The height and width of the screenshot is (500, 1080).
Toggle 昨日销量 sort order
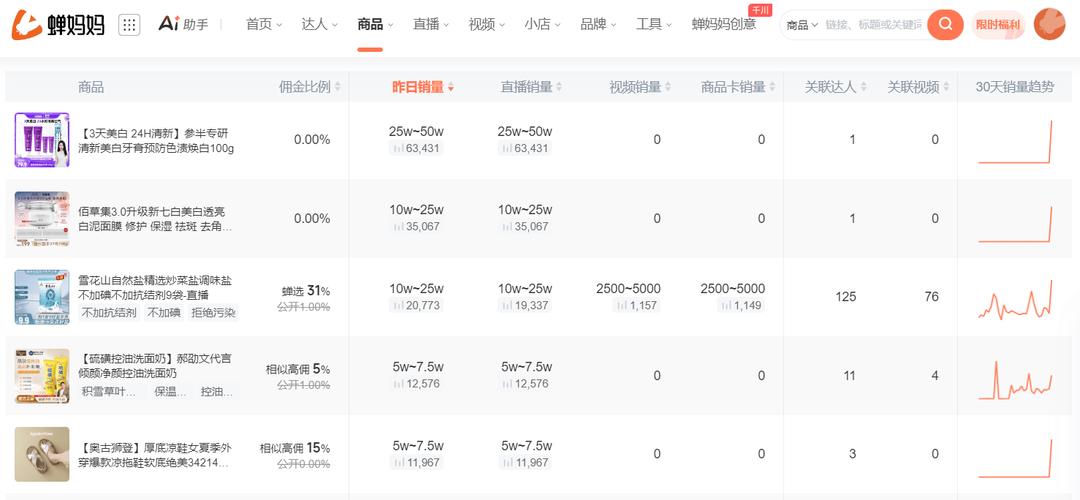click(451, 88)
